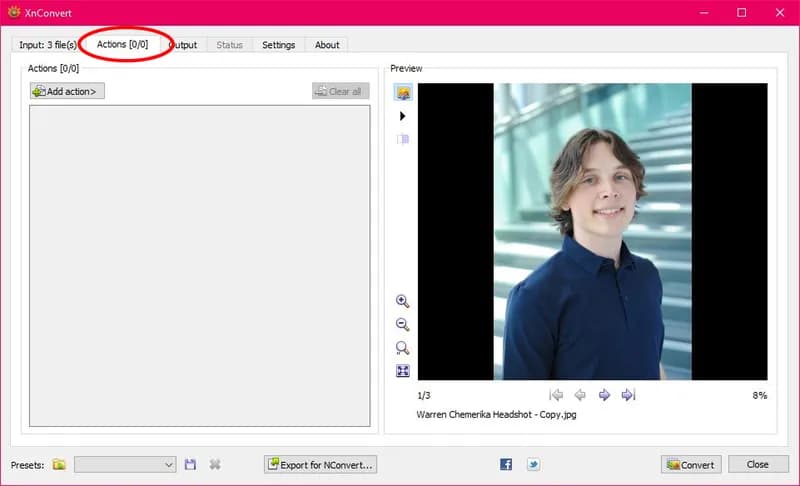Screen dimensions: 800x486
Task: Open the presets folder icon
Action: coord(59,465)
